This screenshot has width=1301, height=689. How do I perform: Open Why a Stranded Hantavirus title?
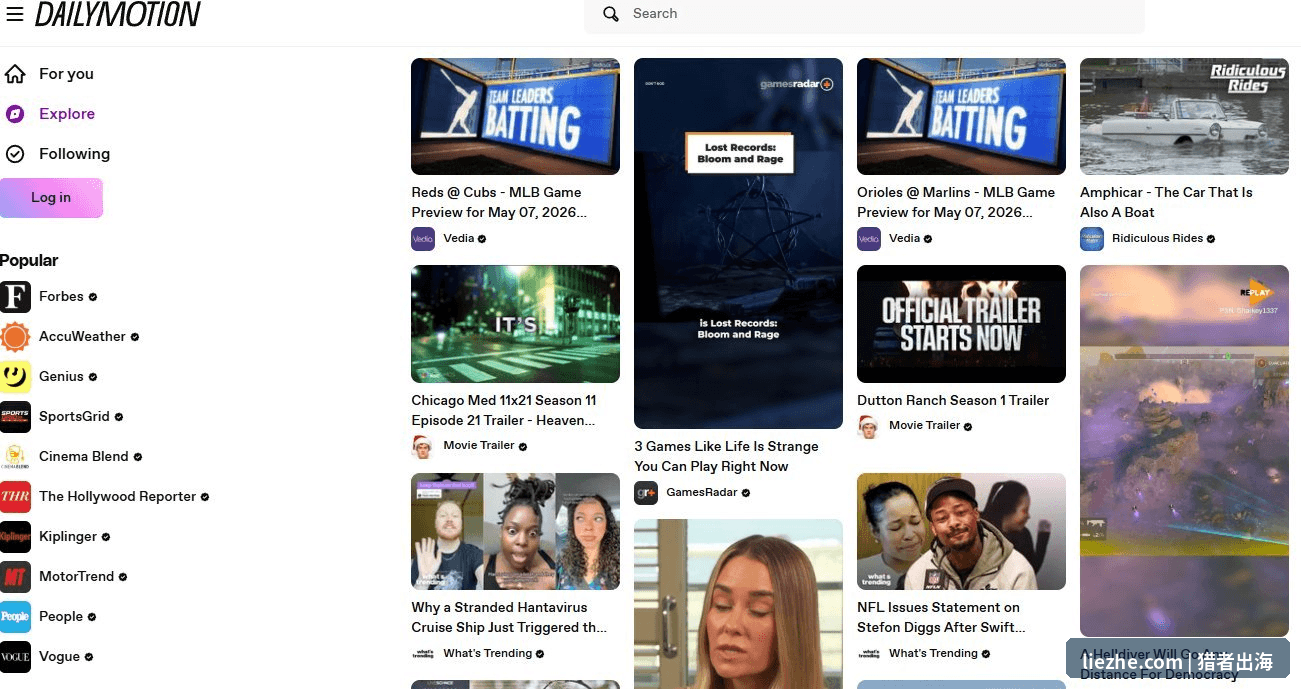click(509, 617)
